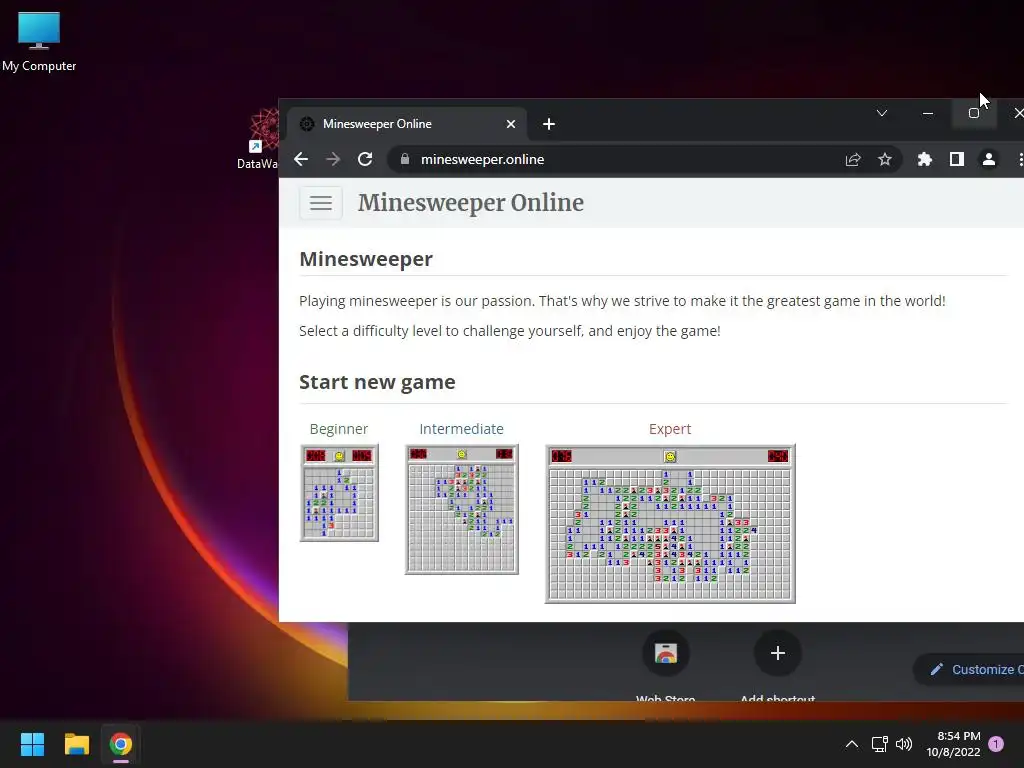Select the Minesweeper Online tab
The height and width of the screenshot is (768, 1024).
pyautogui.click(x=406, y=124)
